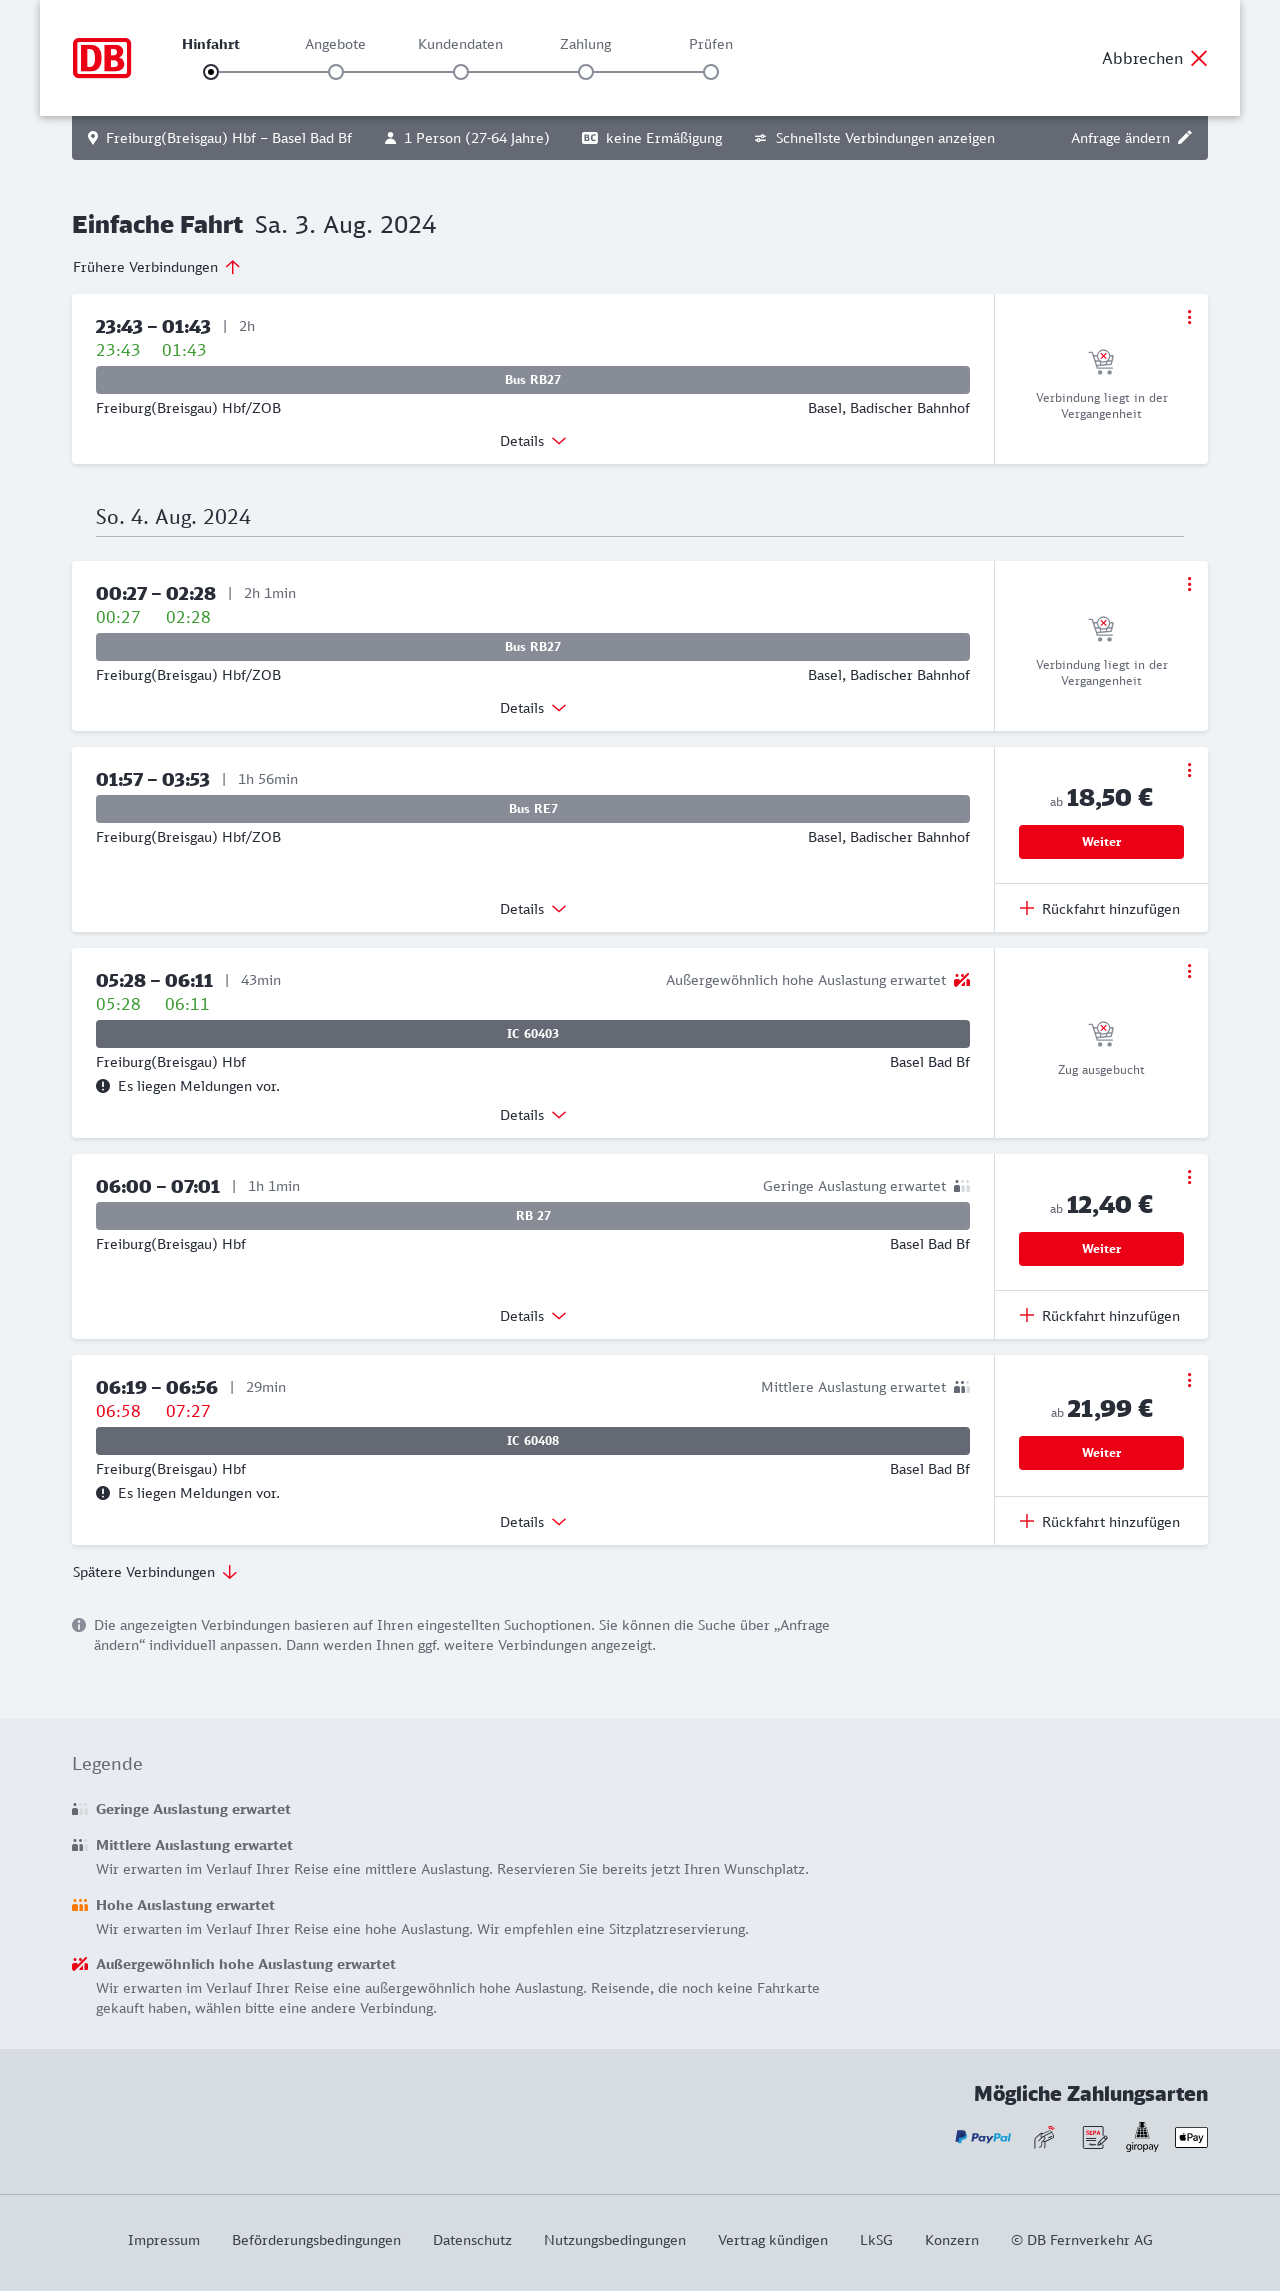Open three-dot menu for RB 27 connection
Viewport: 1280px width, 2291px height.
[1189, 1177]
